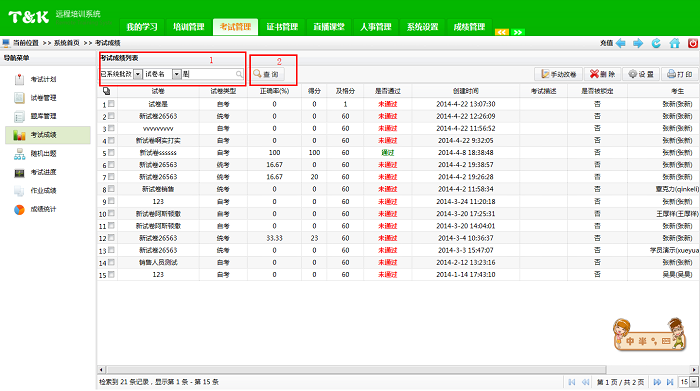Select the row 3 vvvvvvvvv checkbox

[x=111, y=128]
